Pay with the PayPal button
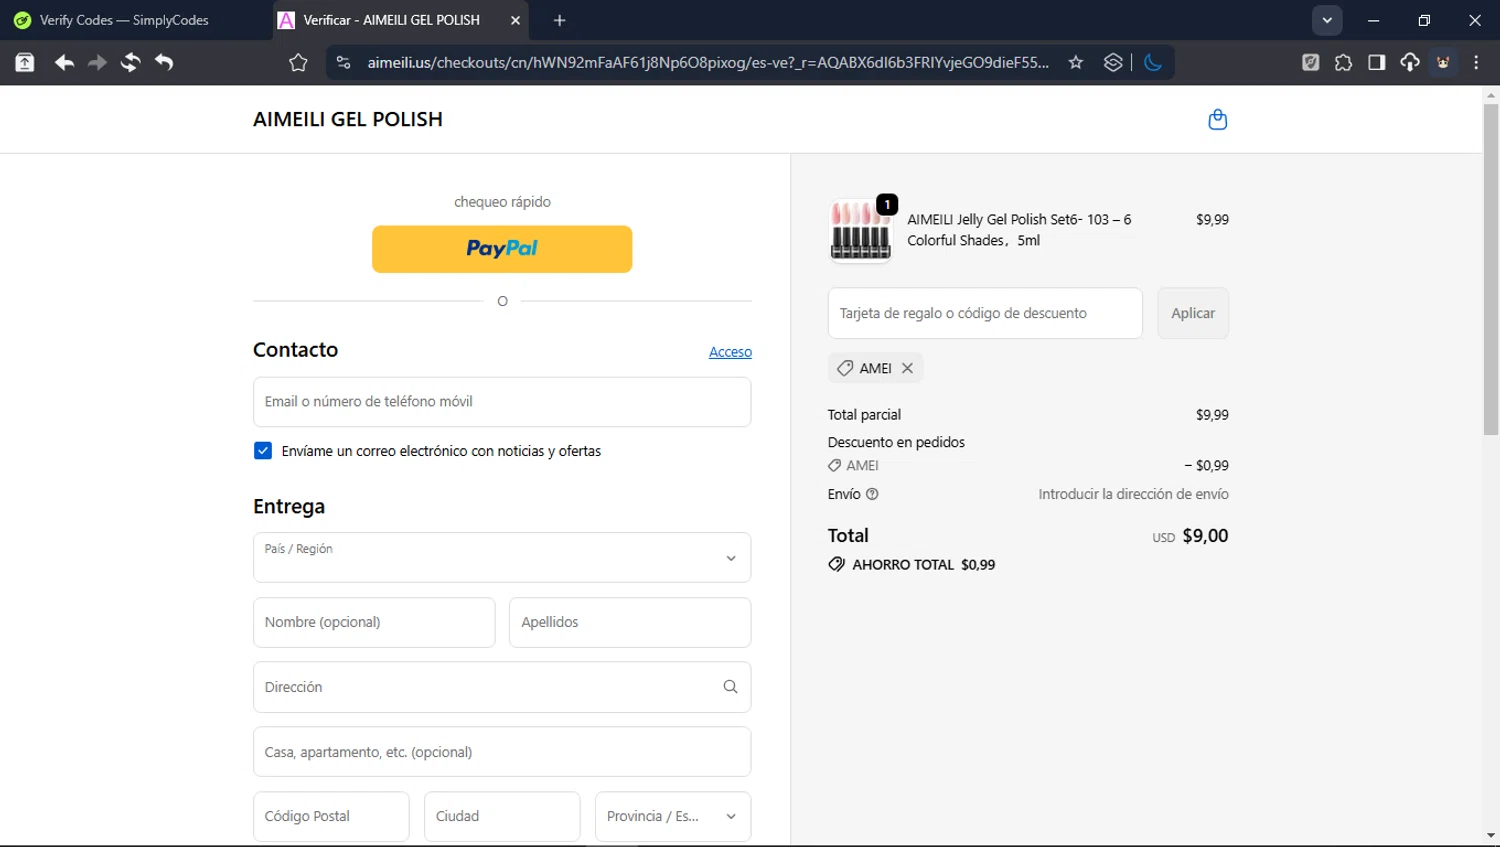 pyautogui.click(x=502, y=249)
